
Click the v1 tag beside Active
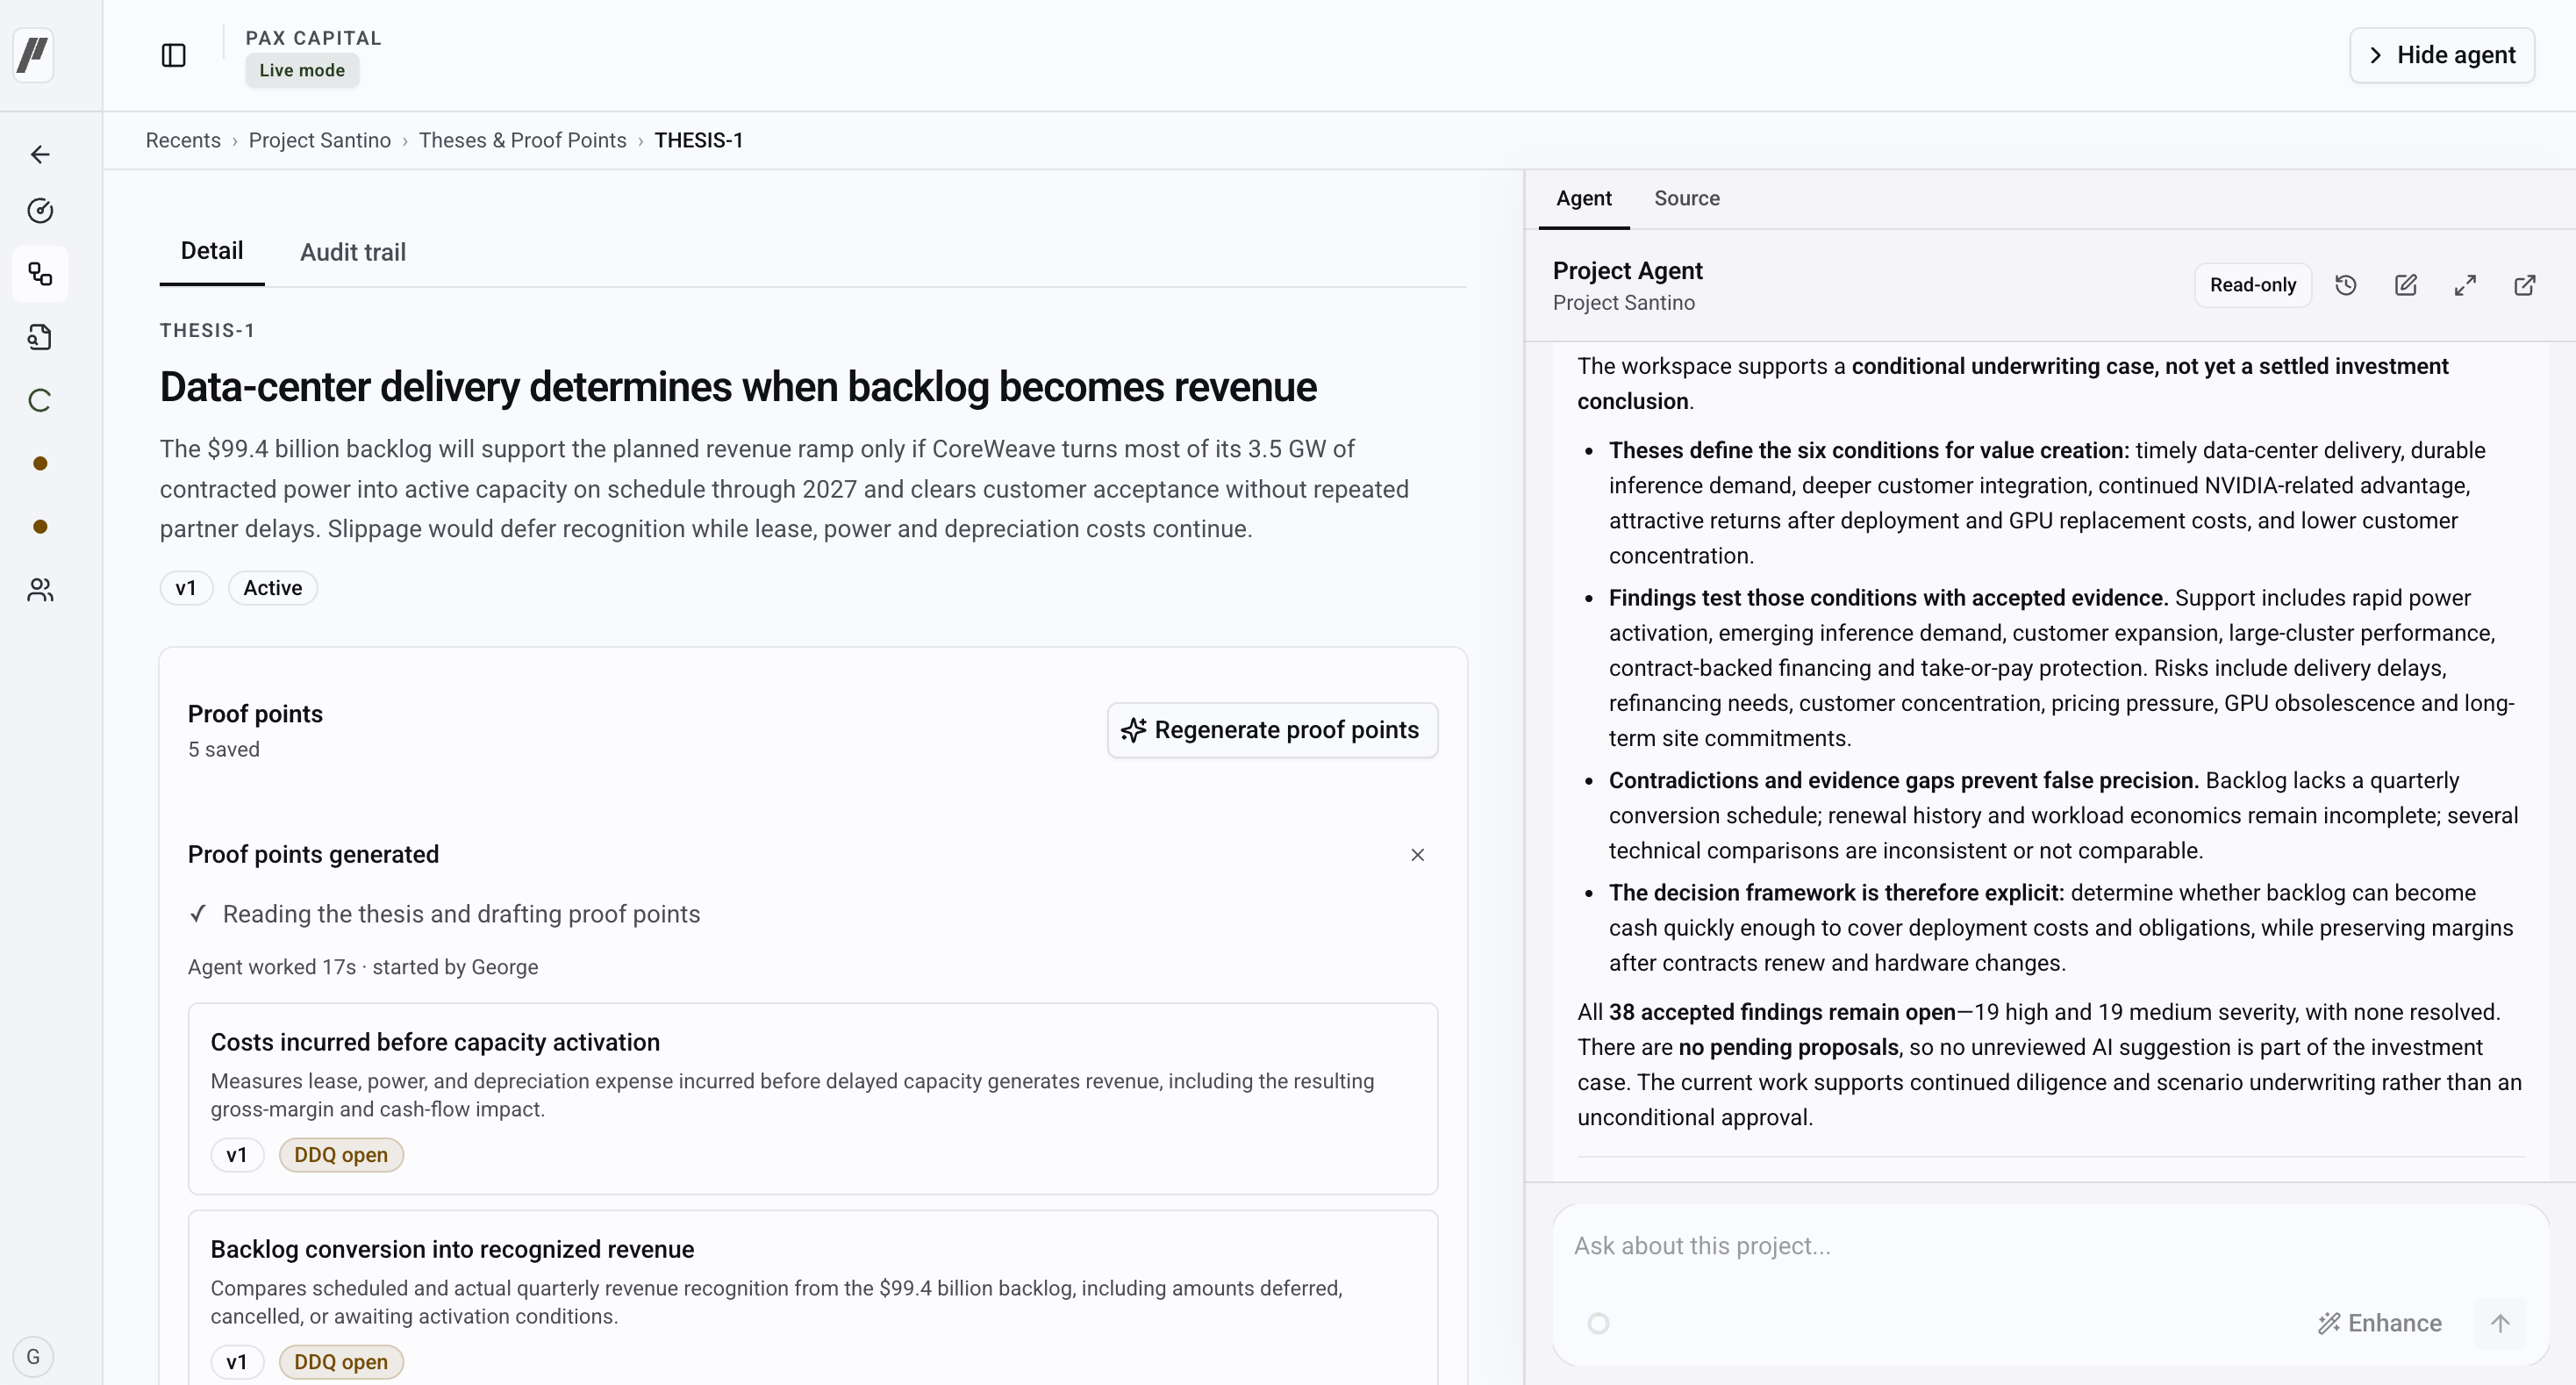point(186,588)
